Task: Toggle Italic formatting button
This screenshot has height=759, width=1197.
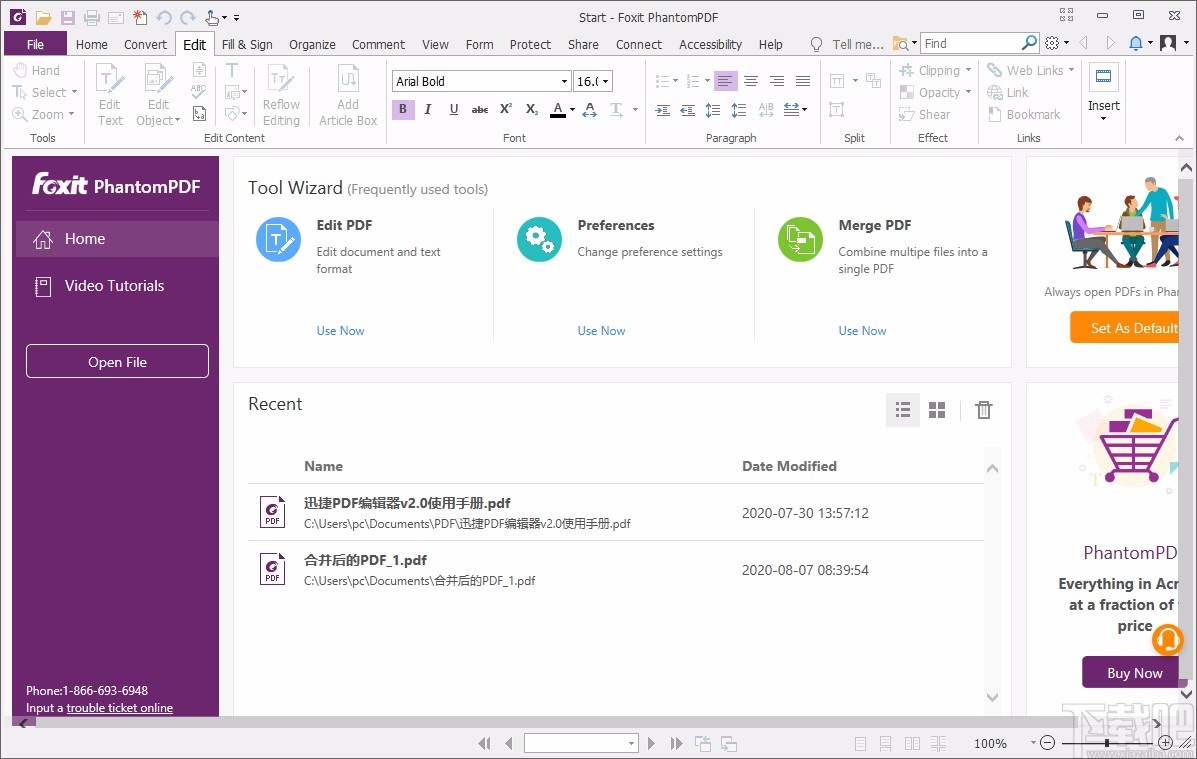Action: 428,110
